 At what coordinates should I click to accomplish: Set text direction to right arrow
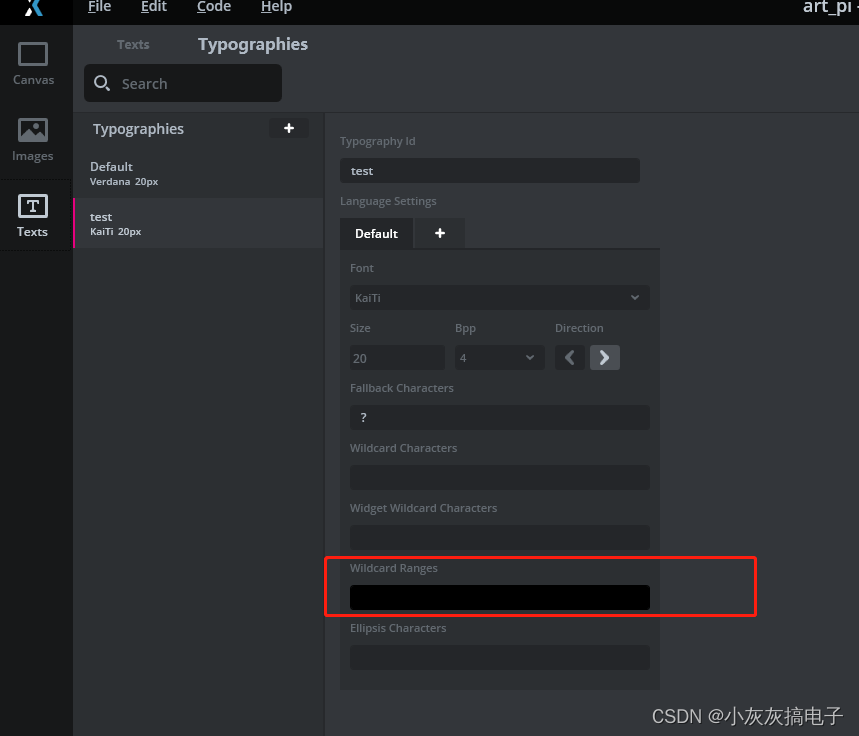pyautogui.click(x=605, y=358)
